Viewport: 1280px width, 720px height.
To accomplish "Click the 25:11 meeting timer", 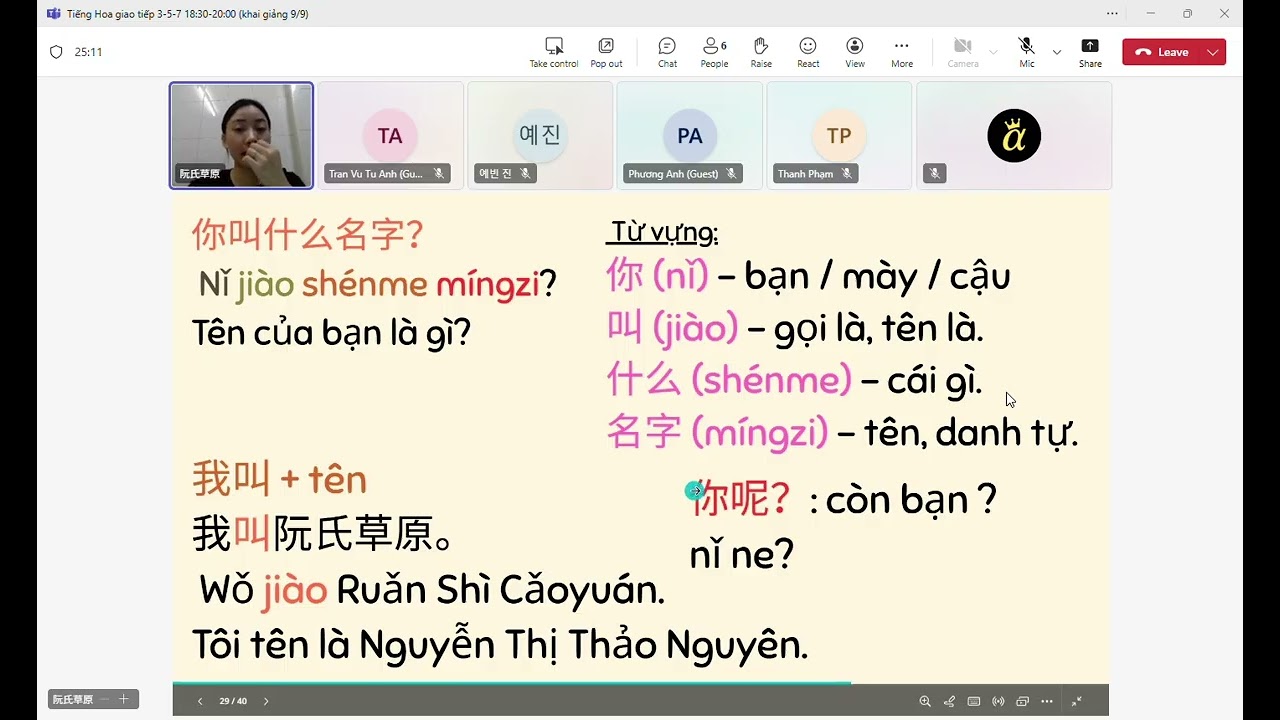I will point(88,52).
